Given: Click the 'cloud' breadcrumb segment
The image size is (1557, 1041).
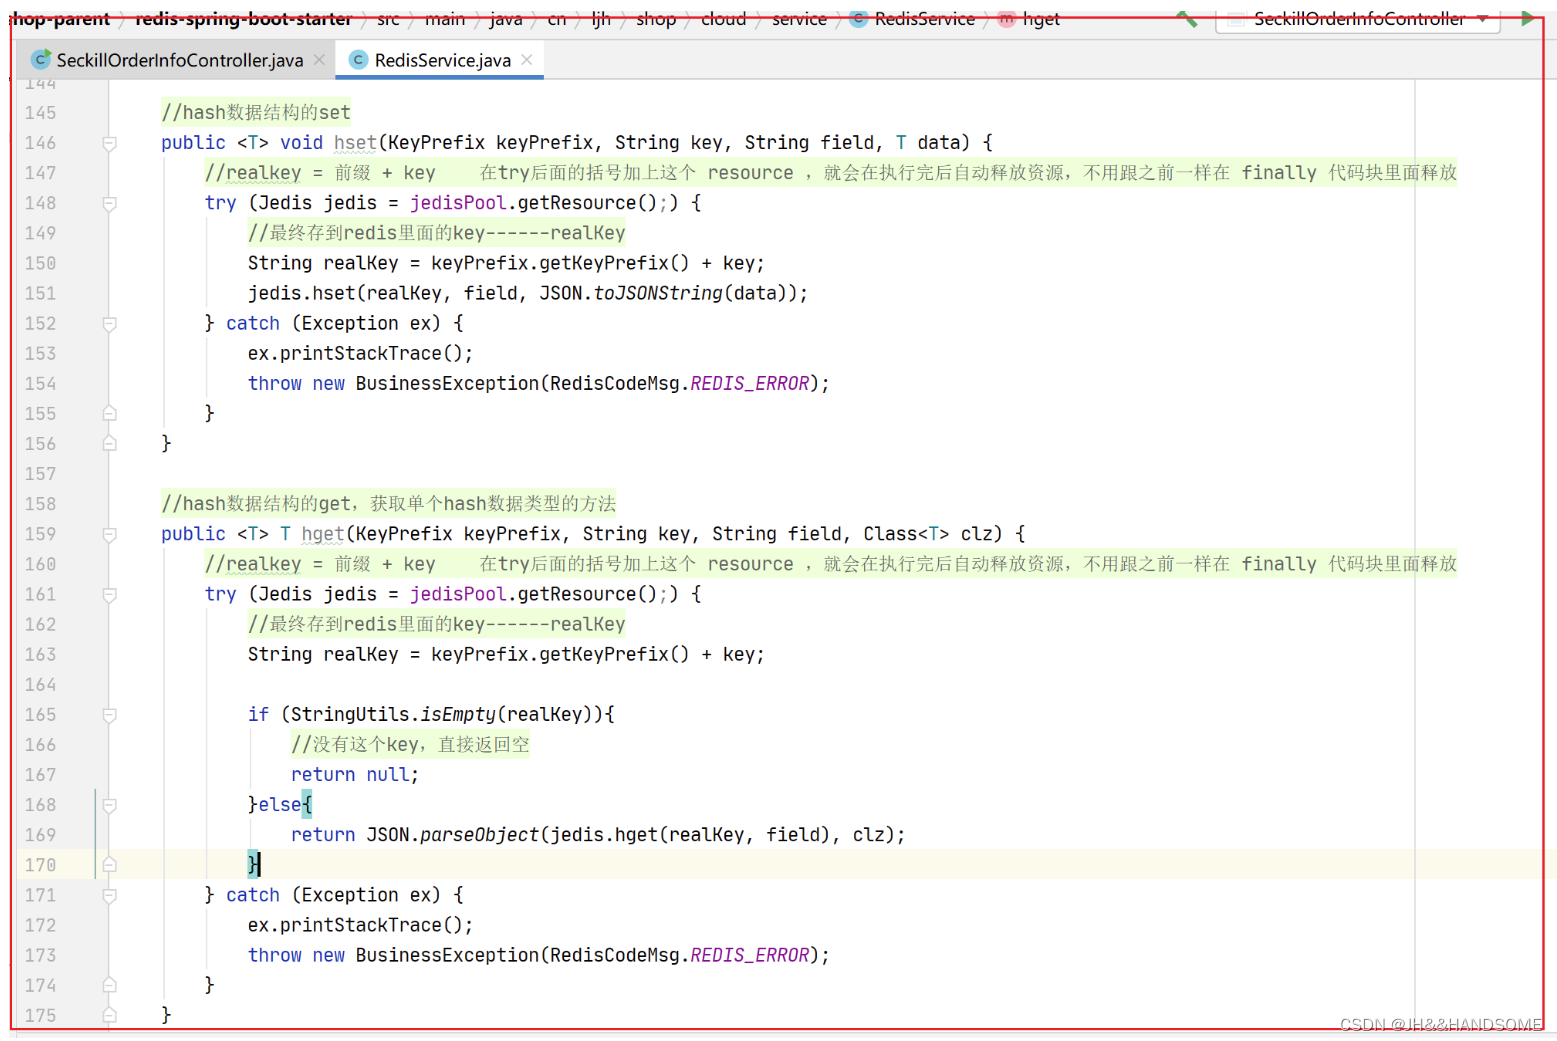Looking at the screenshot, I should (723, 18).
